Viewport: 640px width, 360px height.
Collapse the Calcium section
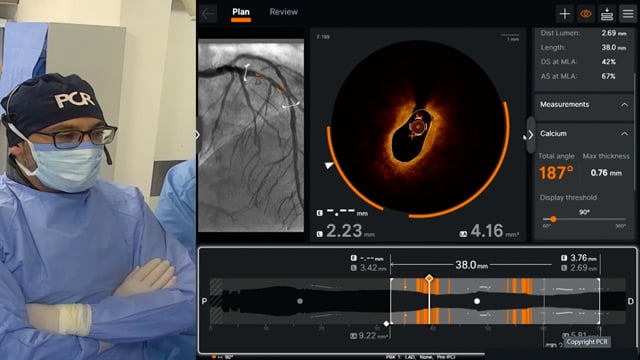pos(624,134)
